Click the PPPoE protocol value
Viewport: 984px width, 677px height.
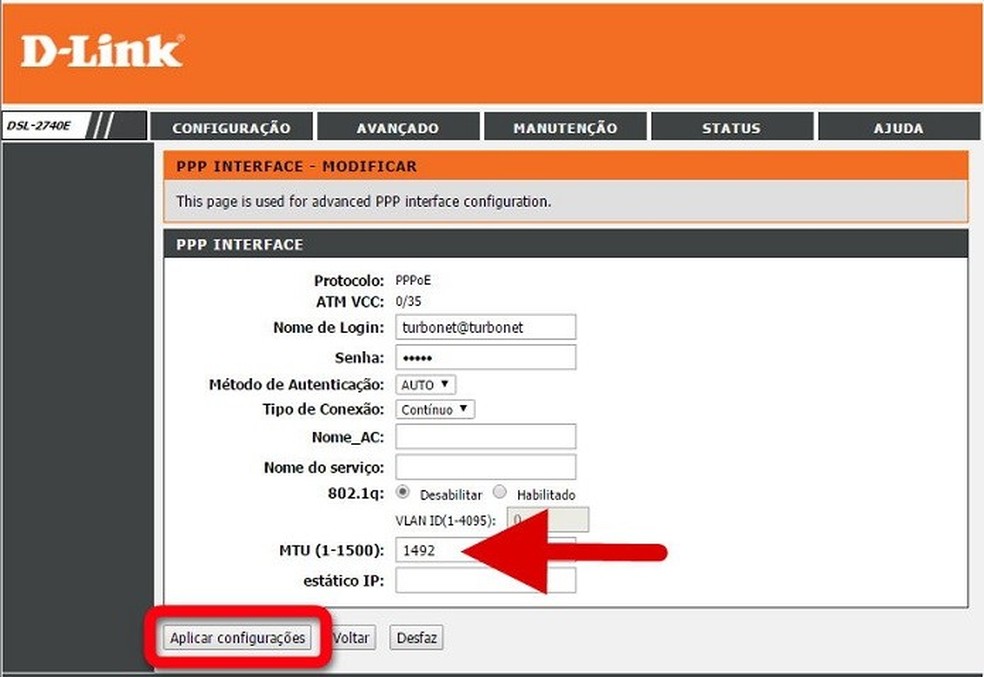tap(413, 280)
